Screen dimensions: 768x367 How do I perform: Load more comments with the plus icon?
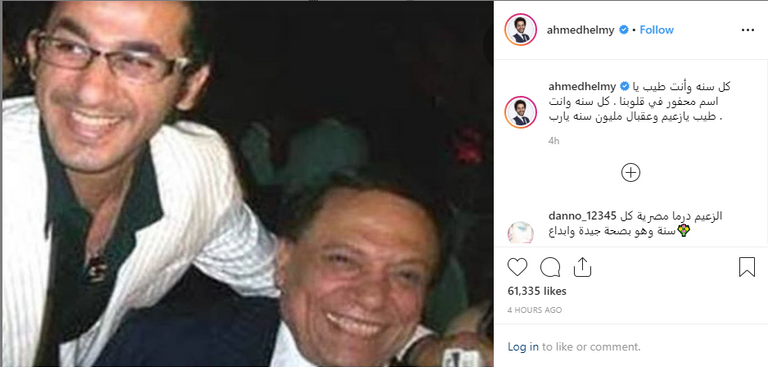click(630, 172)
